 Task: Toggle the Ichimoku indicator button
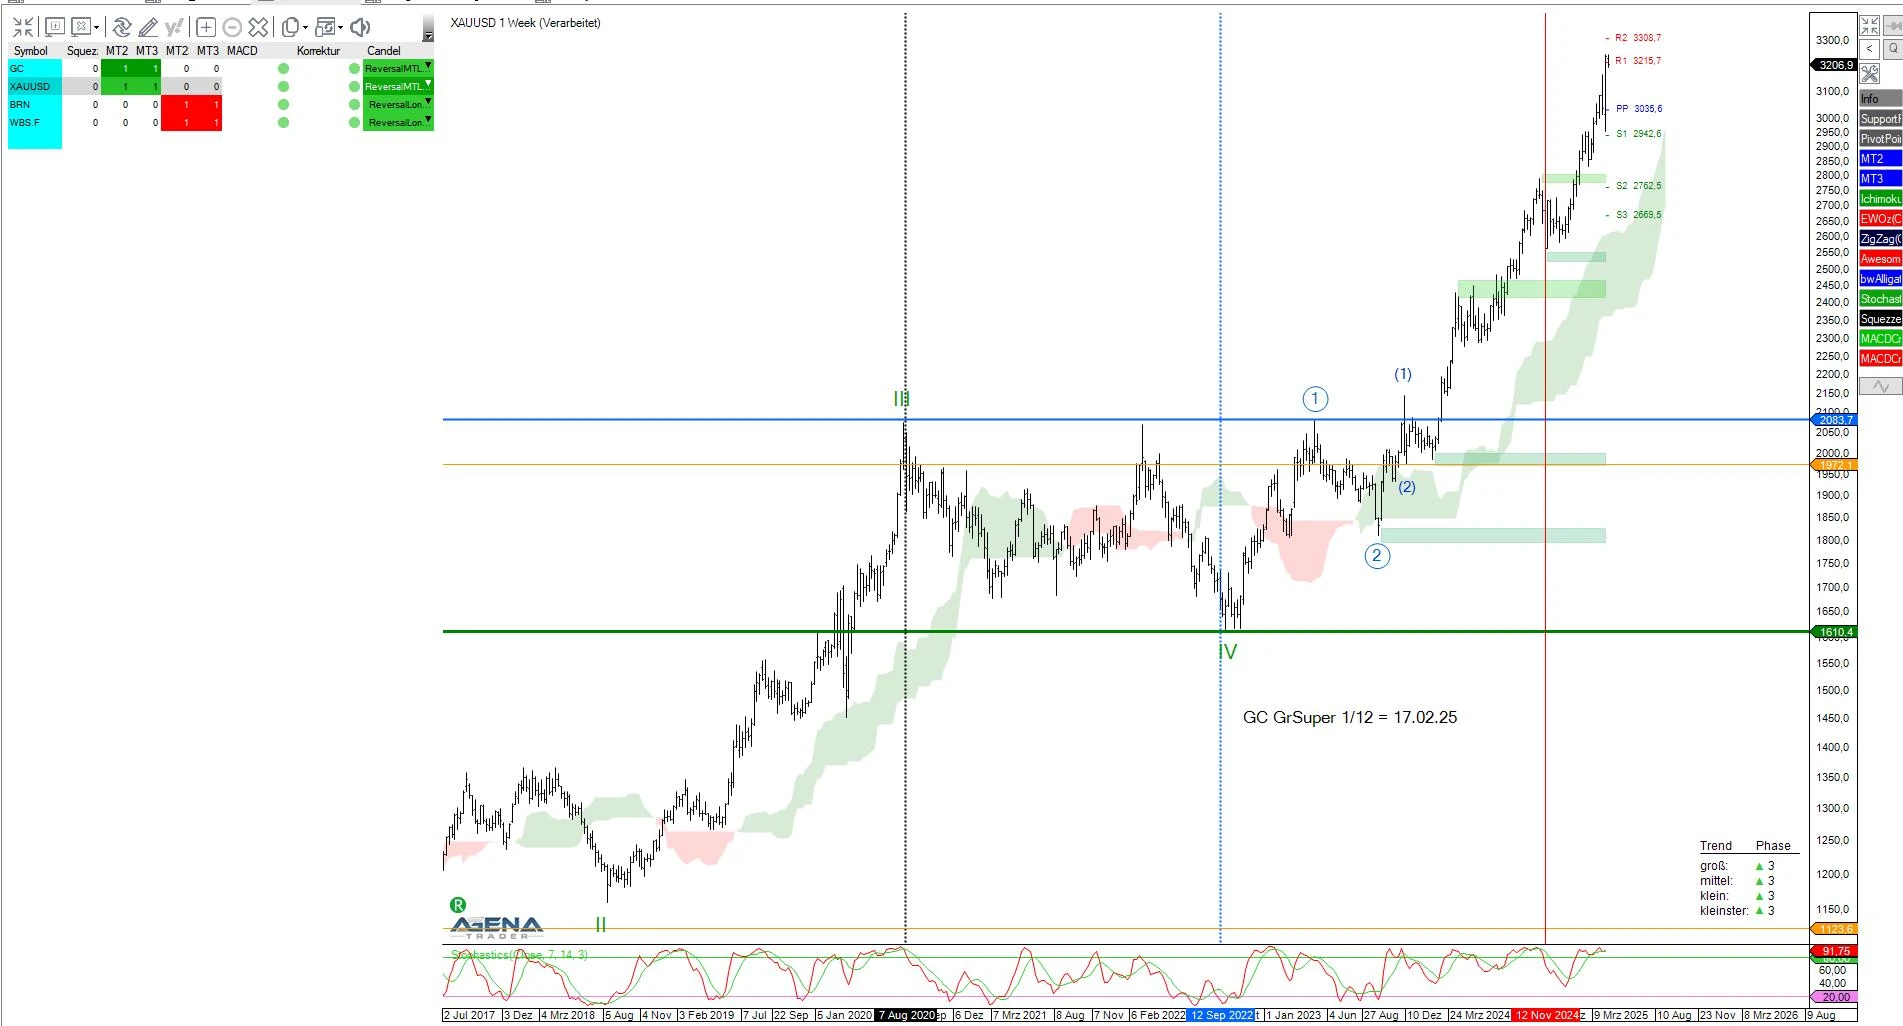[x=1878, y=198]
